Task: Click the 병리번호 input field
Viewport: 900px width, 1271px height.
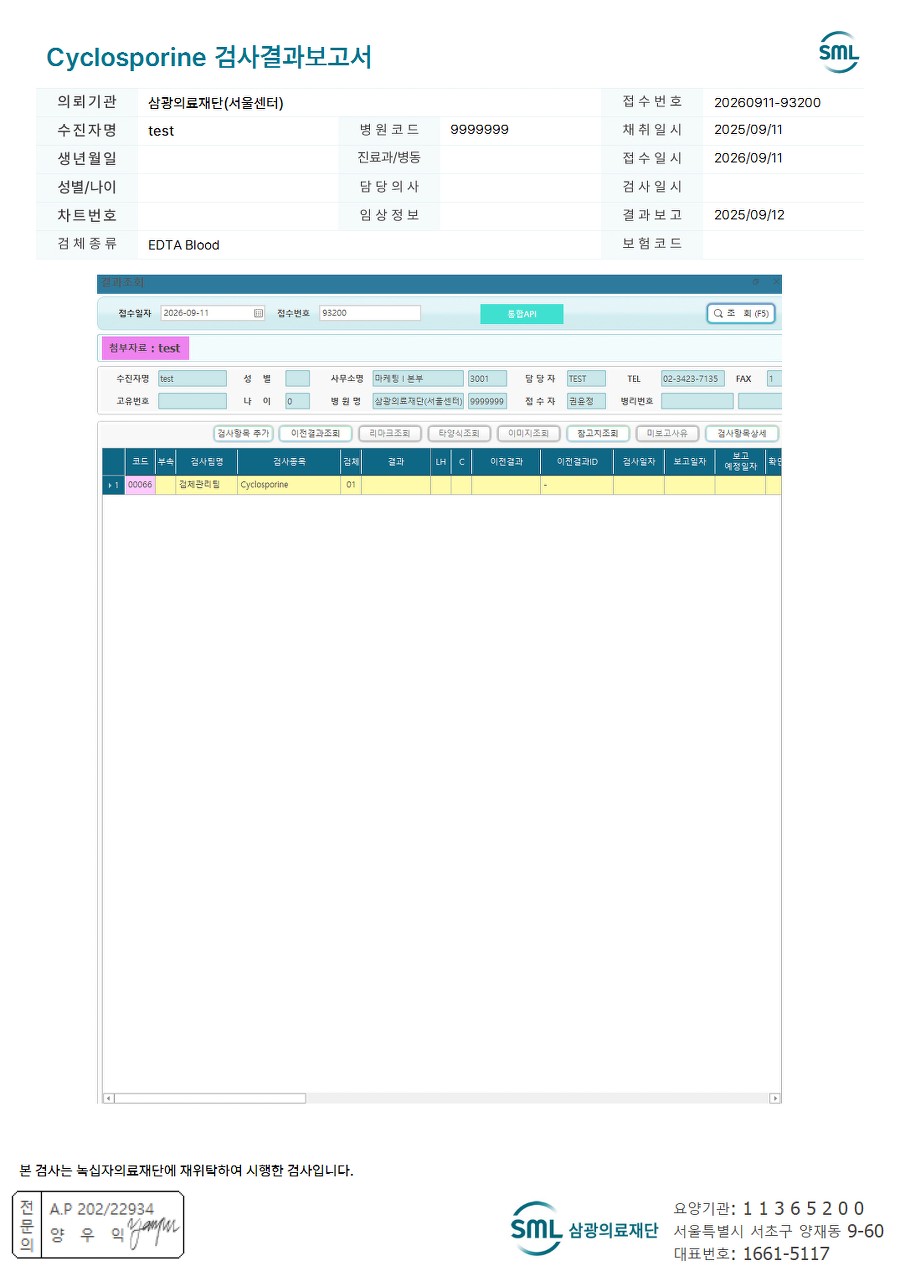Action: point(697,401)
